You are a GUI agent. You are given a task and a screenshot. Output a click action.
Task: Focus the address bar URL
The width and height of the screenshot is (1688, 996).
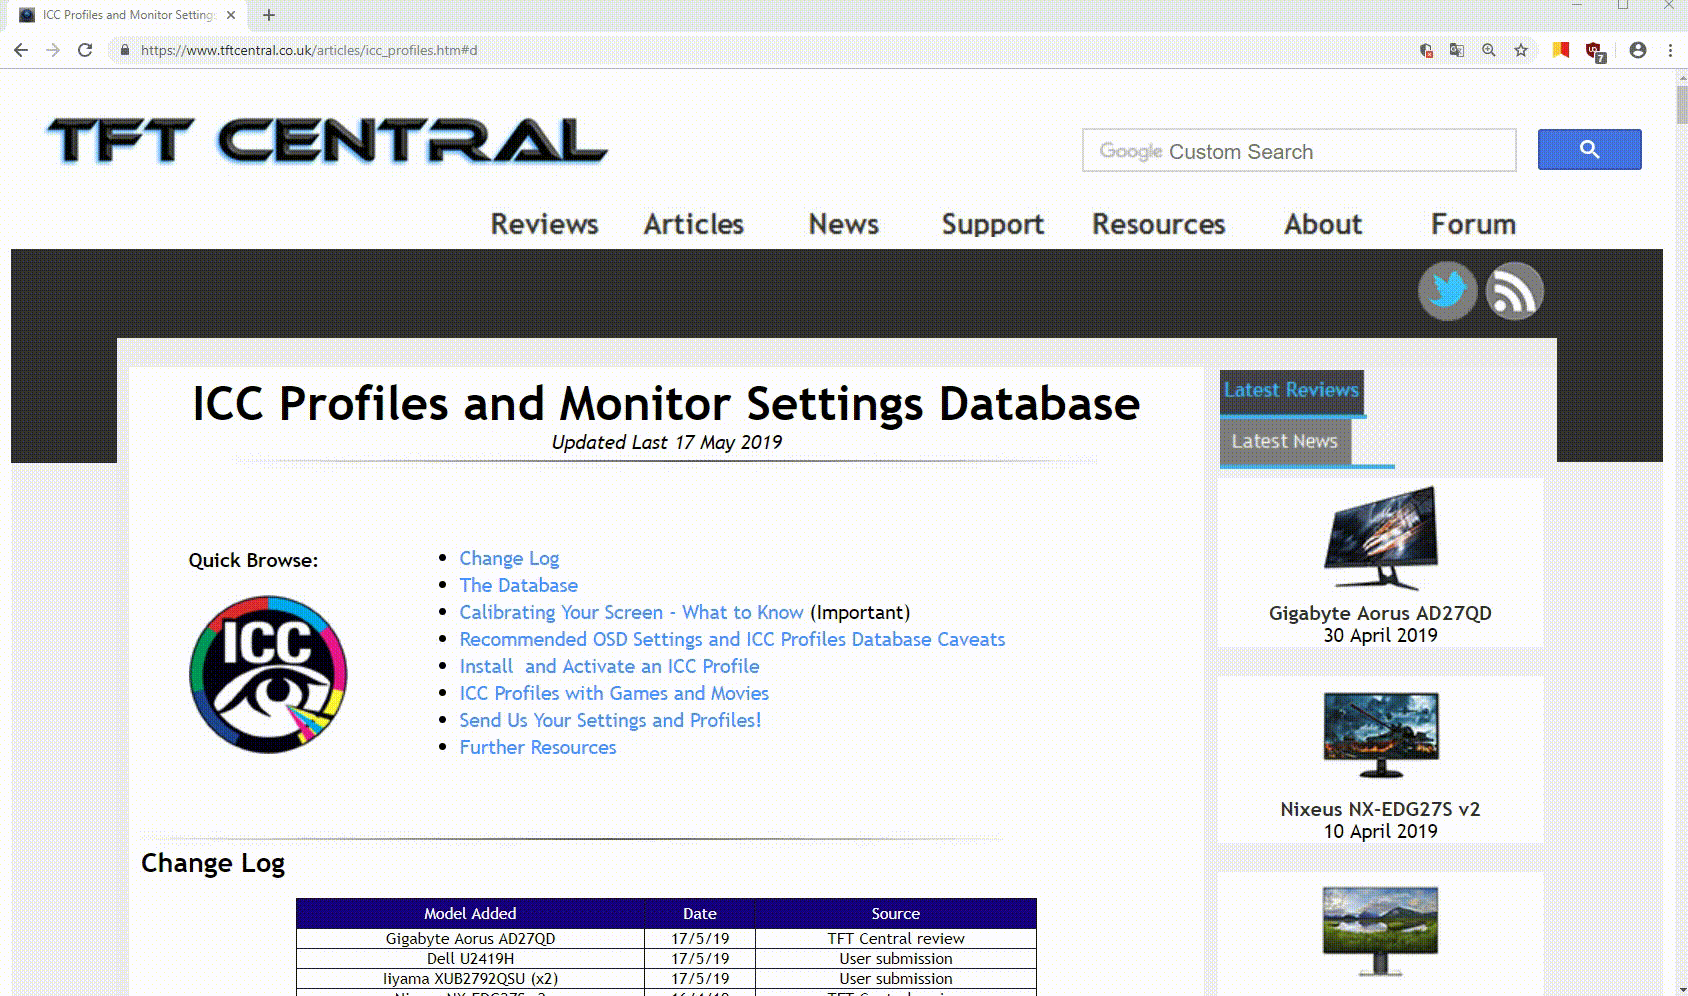[309, 50]
